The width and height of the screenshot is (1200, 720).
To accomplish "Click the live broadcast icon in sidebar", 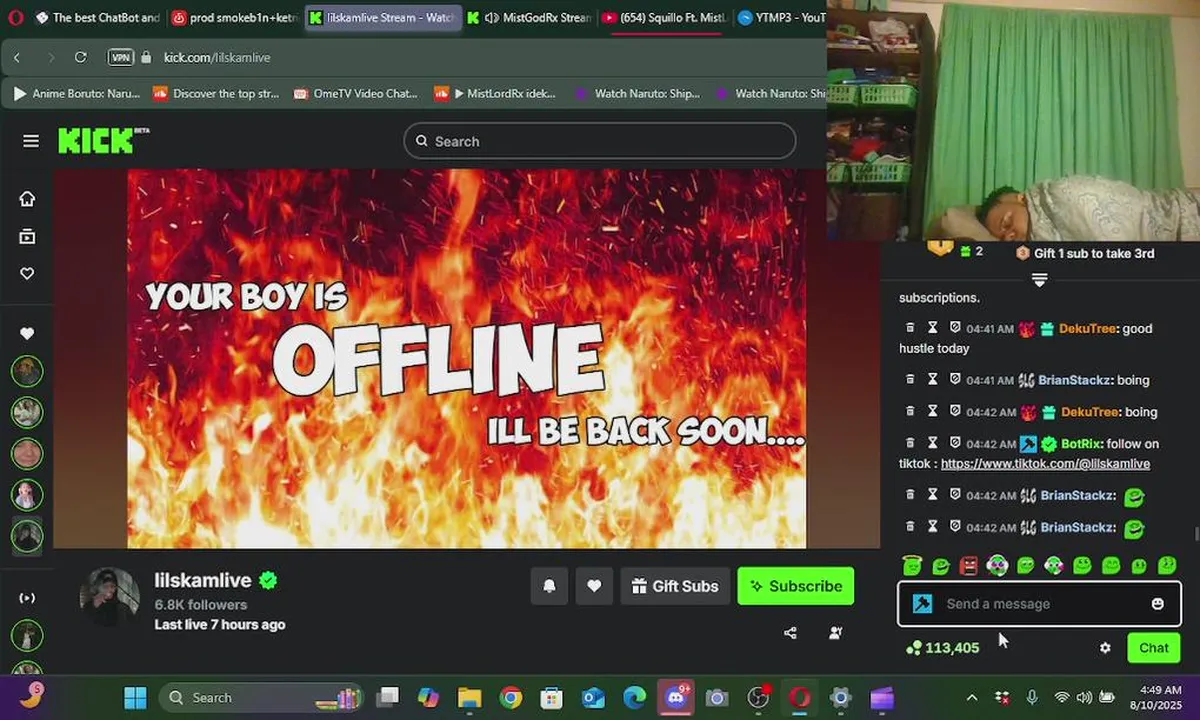I will [x=27, y=598].
